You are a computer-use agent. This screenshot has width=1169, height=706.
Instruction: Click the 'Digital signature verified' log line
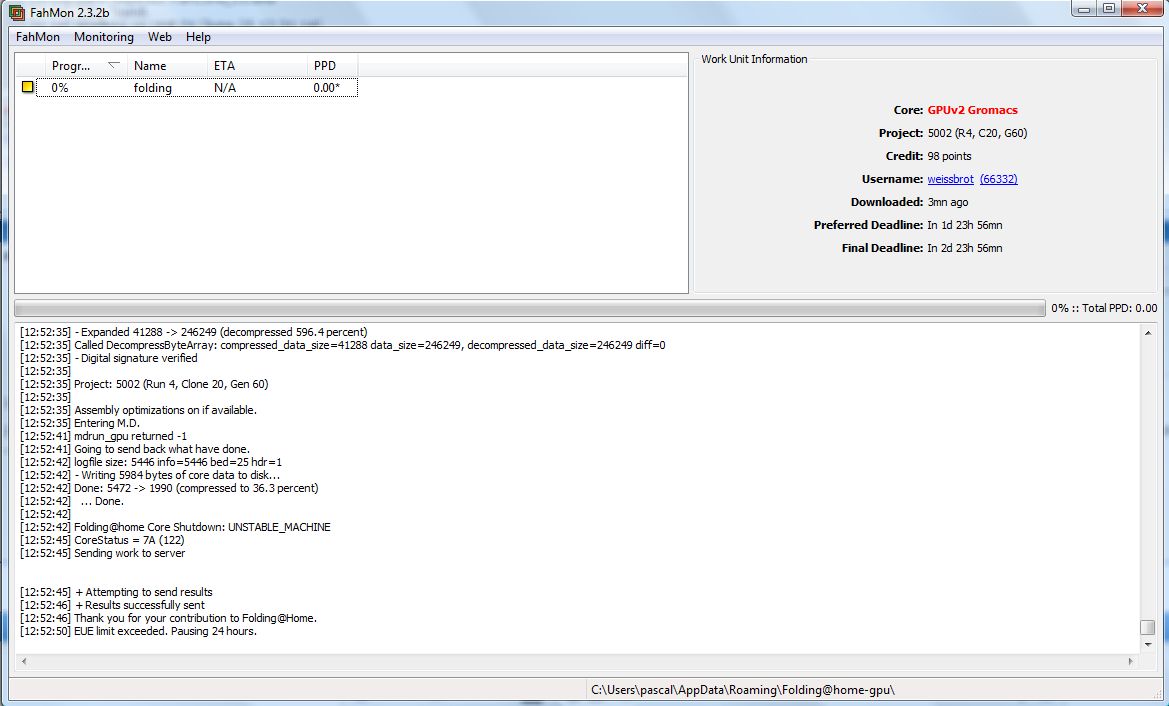click(x=109, y=358)
